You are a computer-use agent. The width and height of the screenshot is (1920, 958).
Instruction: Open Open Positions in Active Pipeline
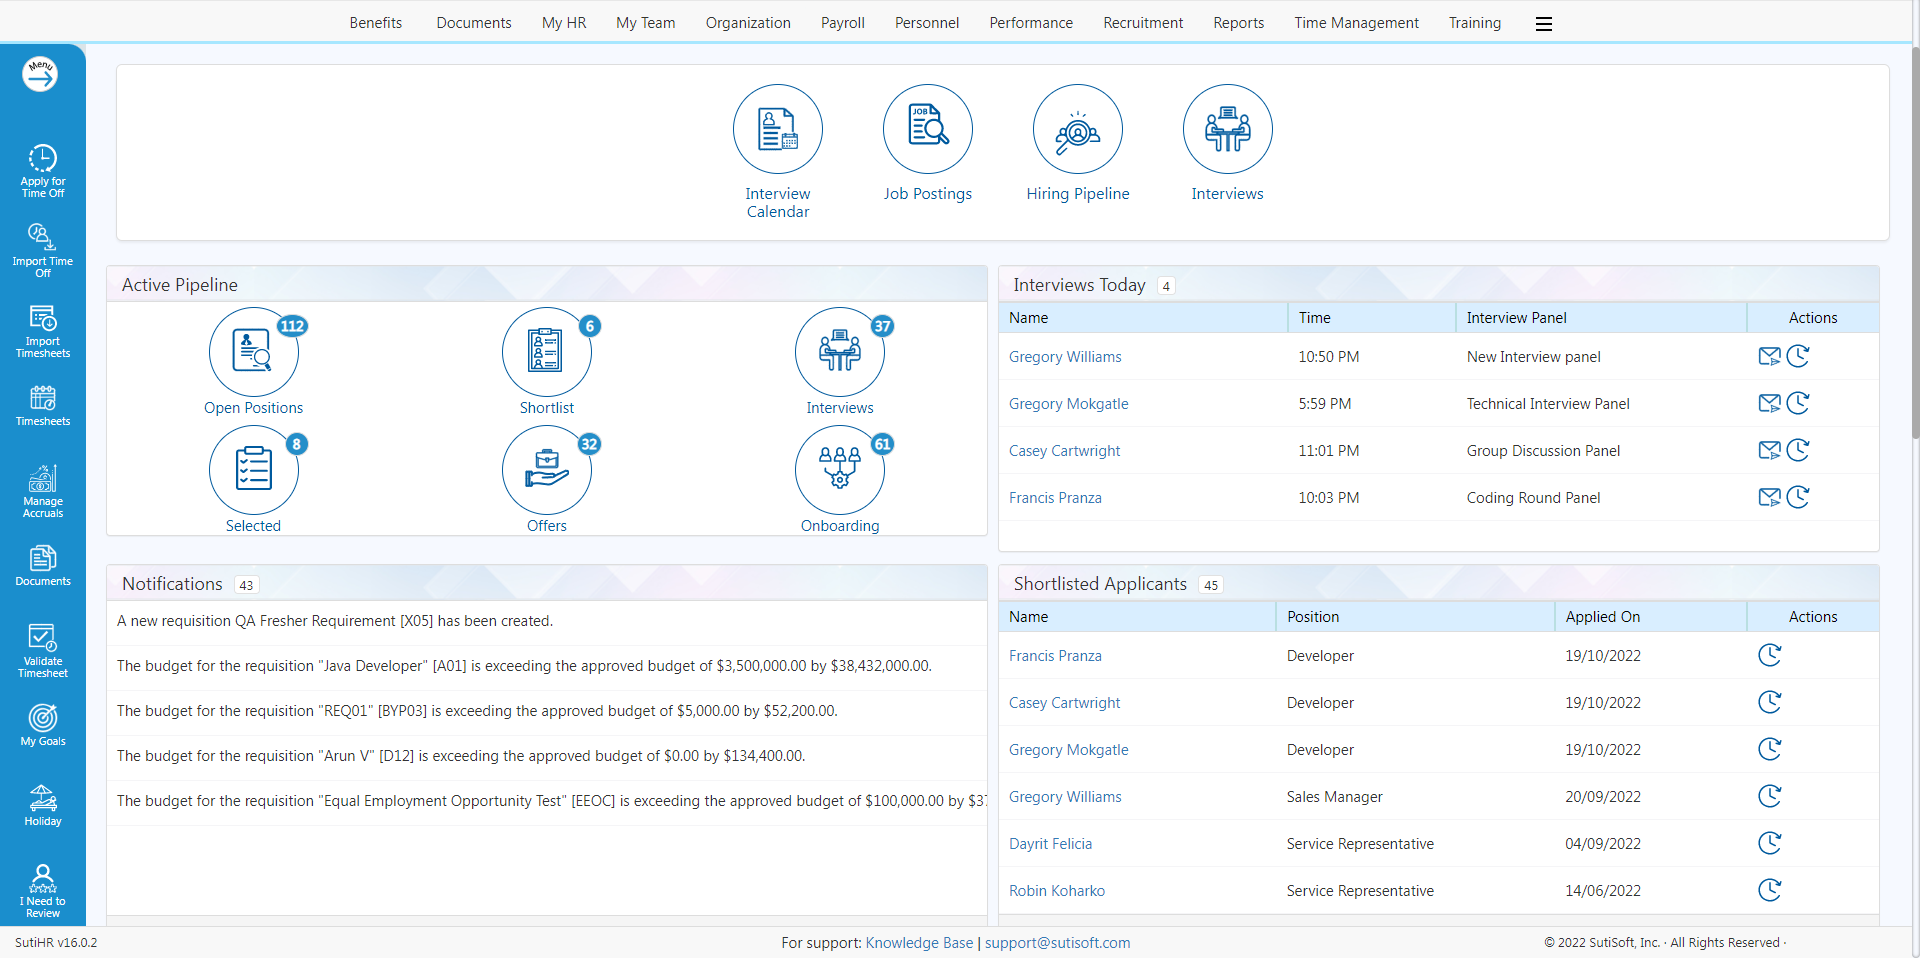coord(253,353)
